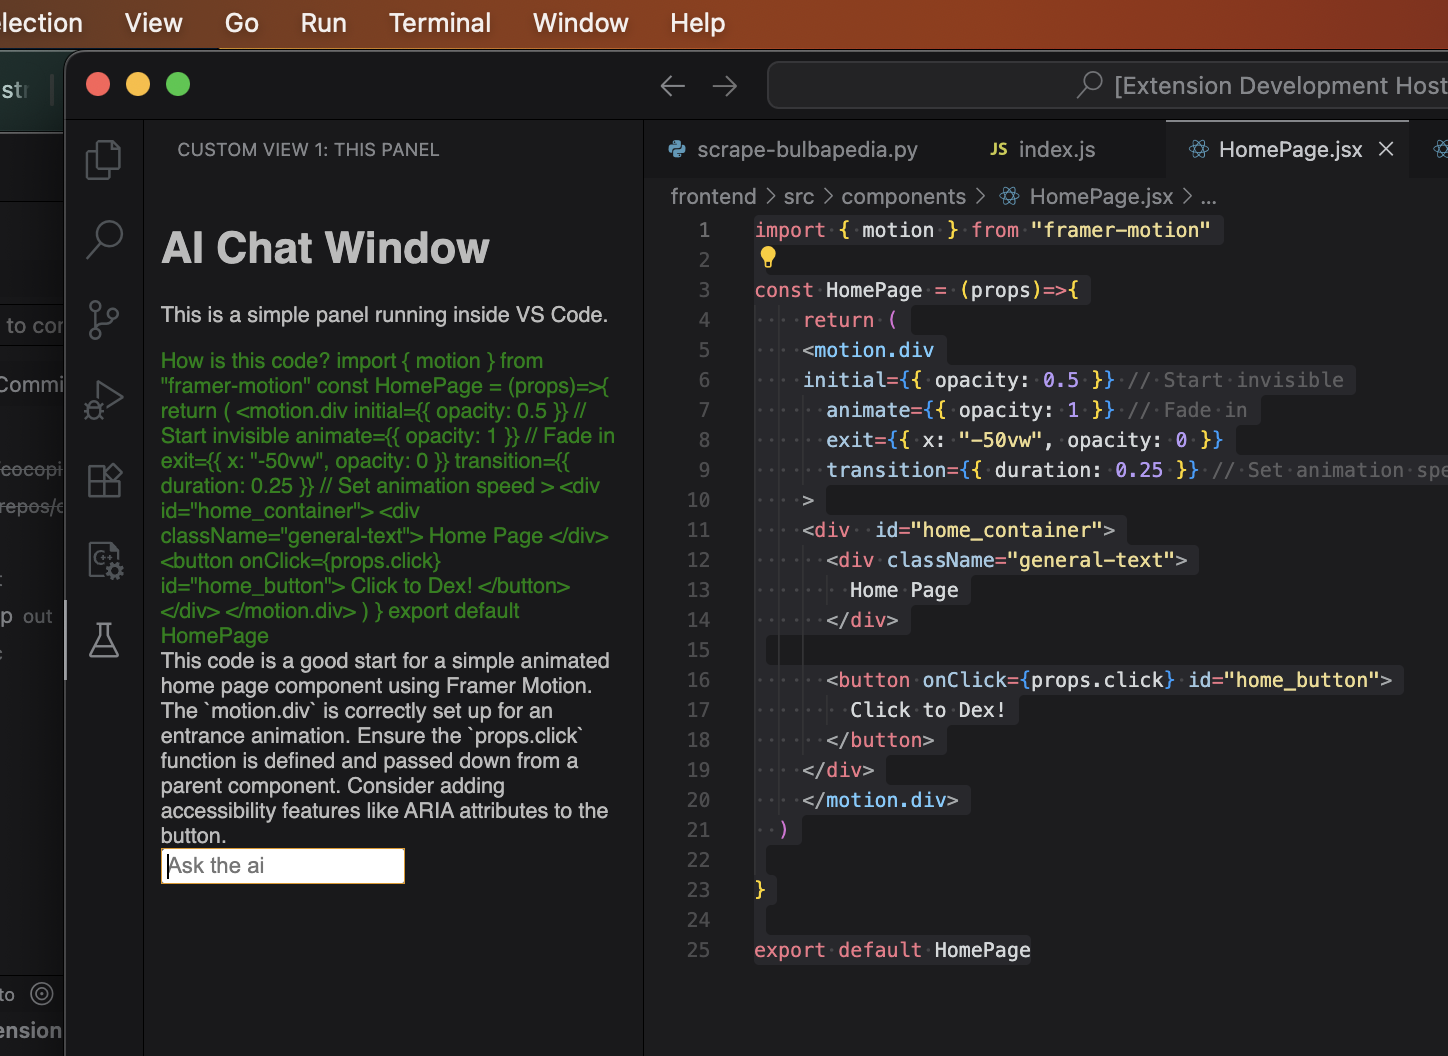
Task: Go back with left arrow
Action: (x=673, y=86)
